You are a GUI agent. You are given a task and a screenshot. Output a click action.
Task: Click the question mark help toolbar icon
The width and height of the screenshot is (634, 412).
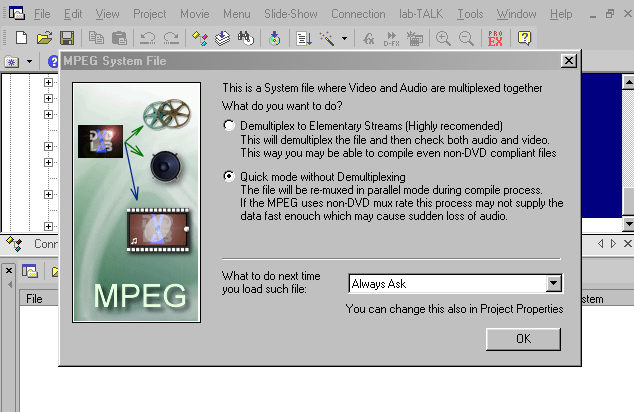[x=524, y=38]
